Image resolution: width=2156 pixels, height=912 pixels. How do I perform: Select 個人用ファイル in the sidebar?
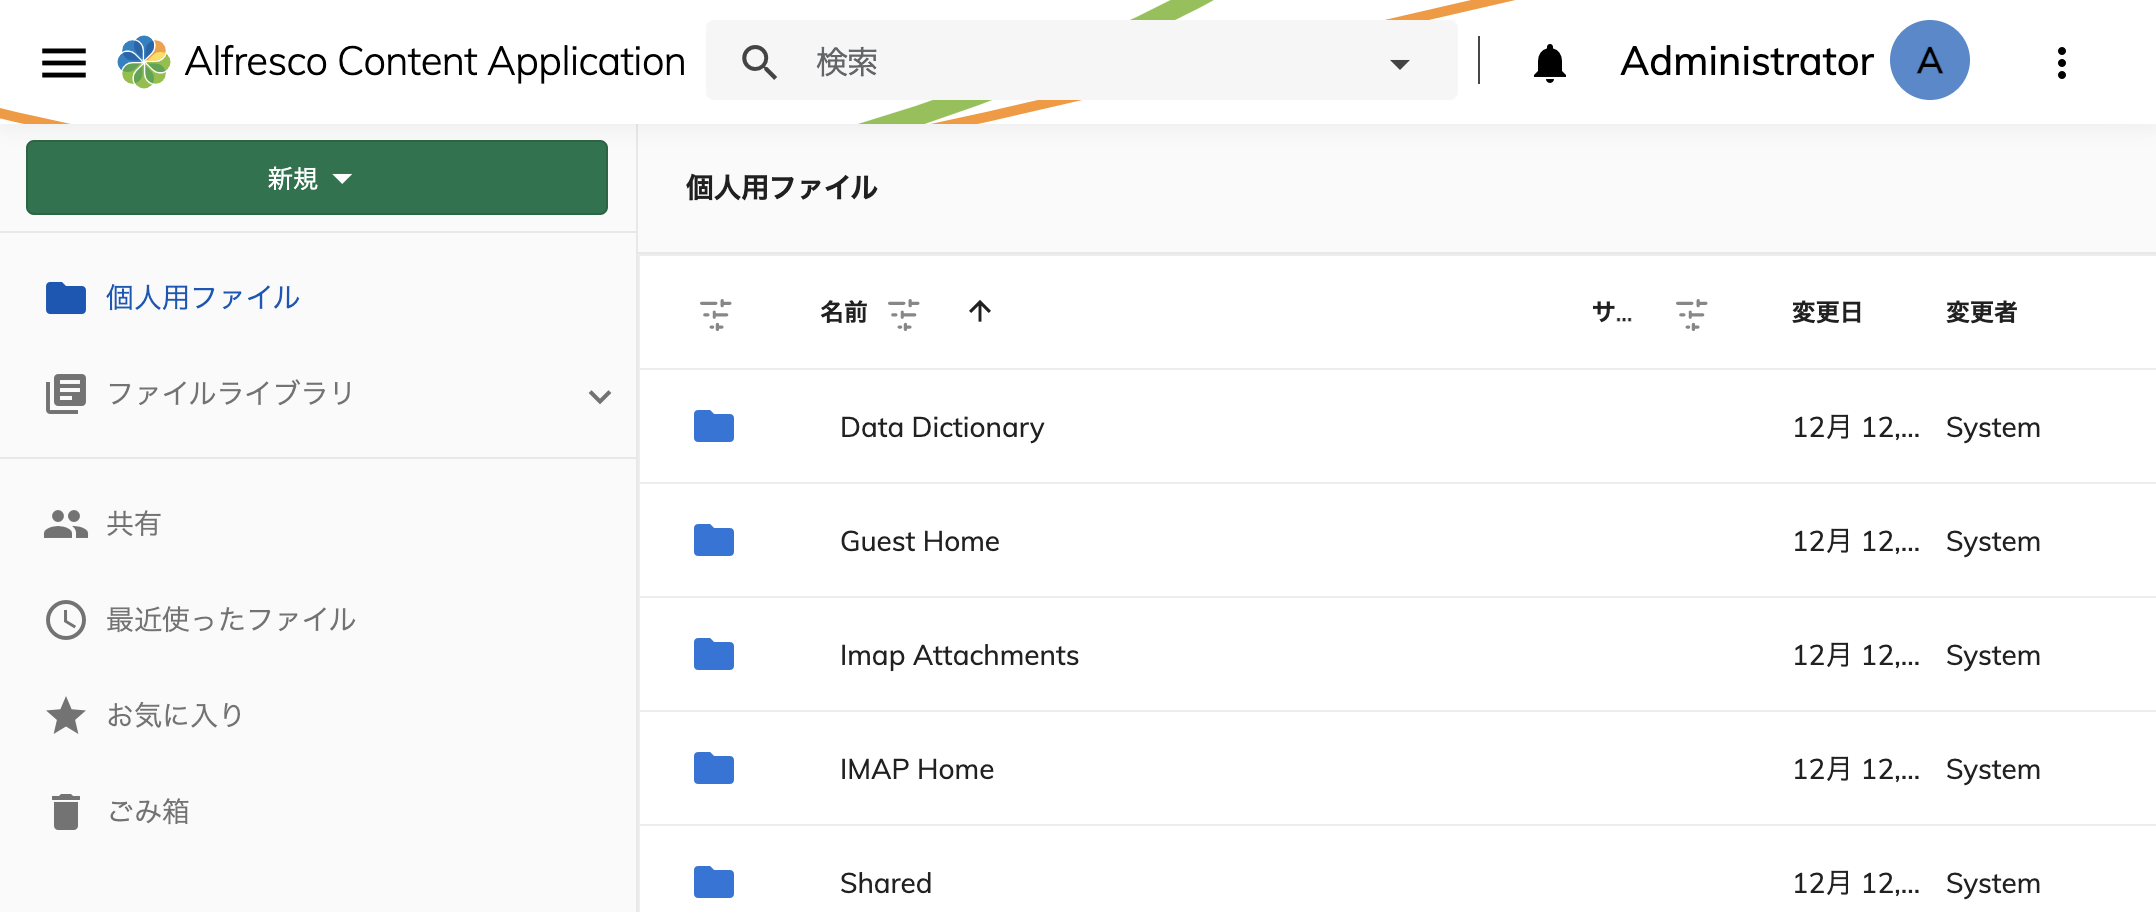click(x=200, y=297)
